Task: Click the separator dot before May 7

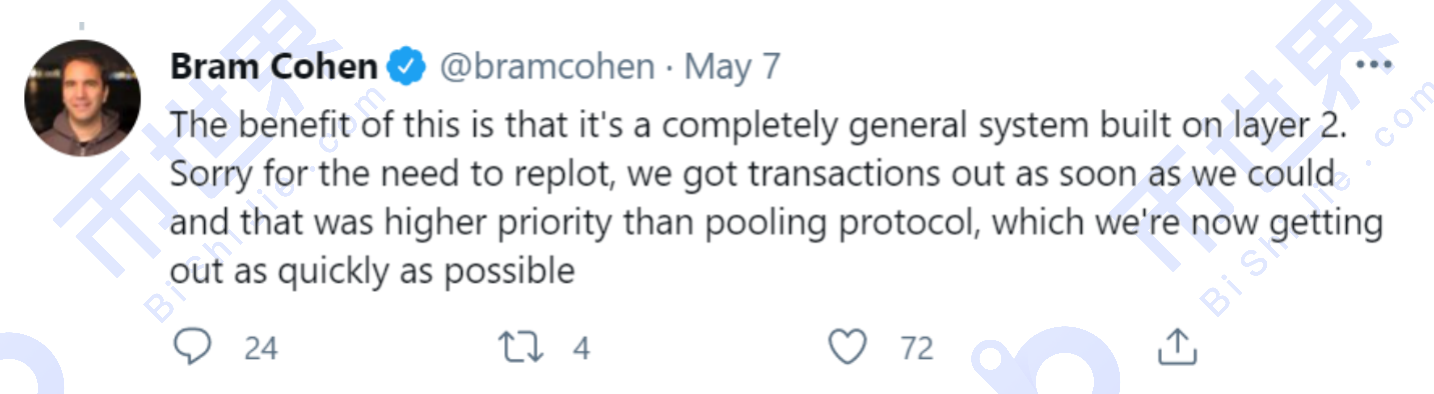Action: pyautogui.click(x=669, y=68)
